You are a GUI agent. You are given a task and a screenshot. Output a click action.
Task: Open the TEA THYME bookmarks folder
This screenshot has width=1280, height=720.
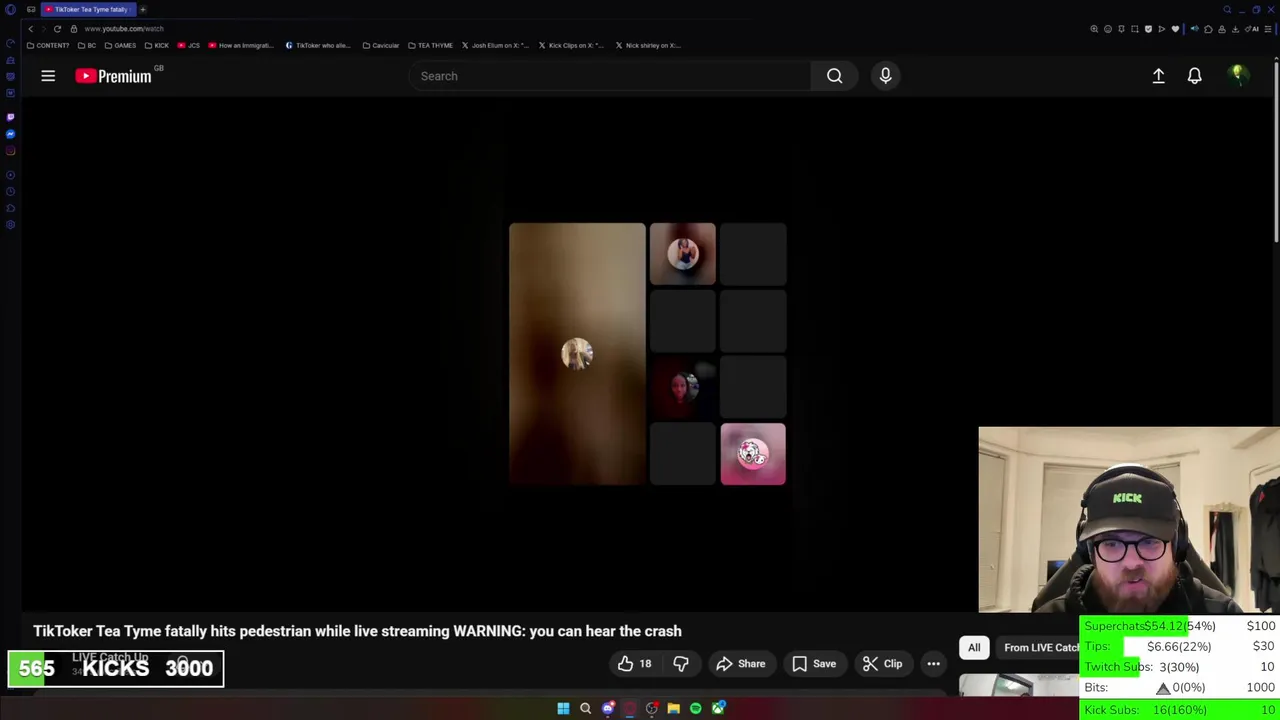[x=430, y=45]
